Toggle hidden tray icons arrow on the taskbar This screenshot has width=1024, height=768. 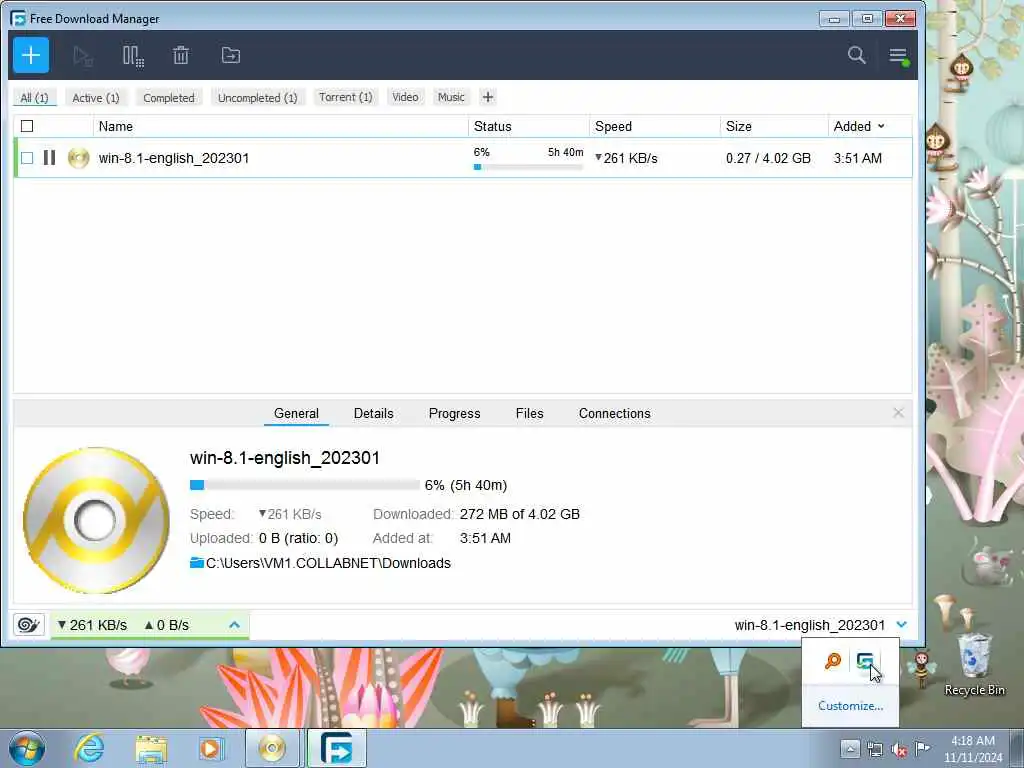[x=850, y=748]
